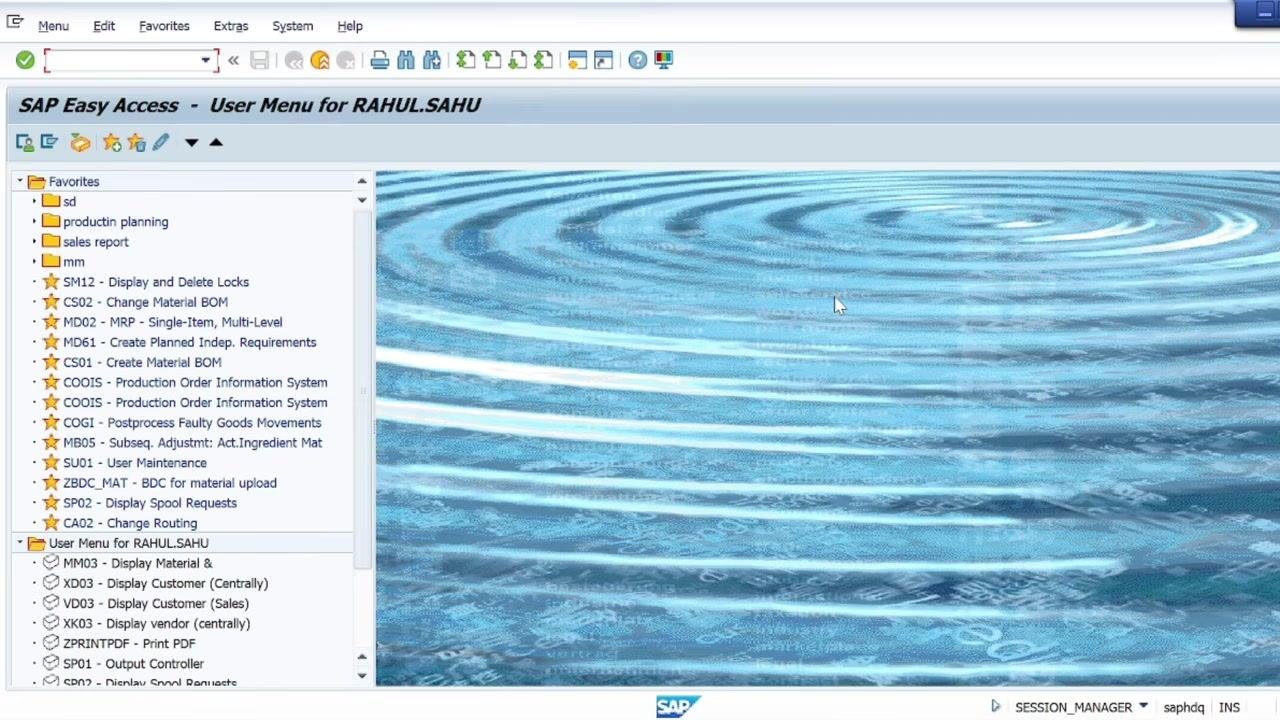The height and width of the screenshot is (720, 1280).
Task: Click the INS insert mode indicator
Action: [x=1229, y=707]
